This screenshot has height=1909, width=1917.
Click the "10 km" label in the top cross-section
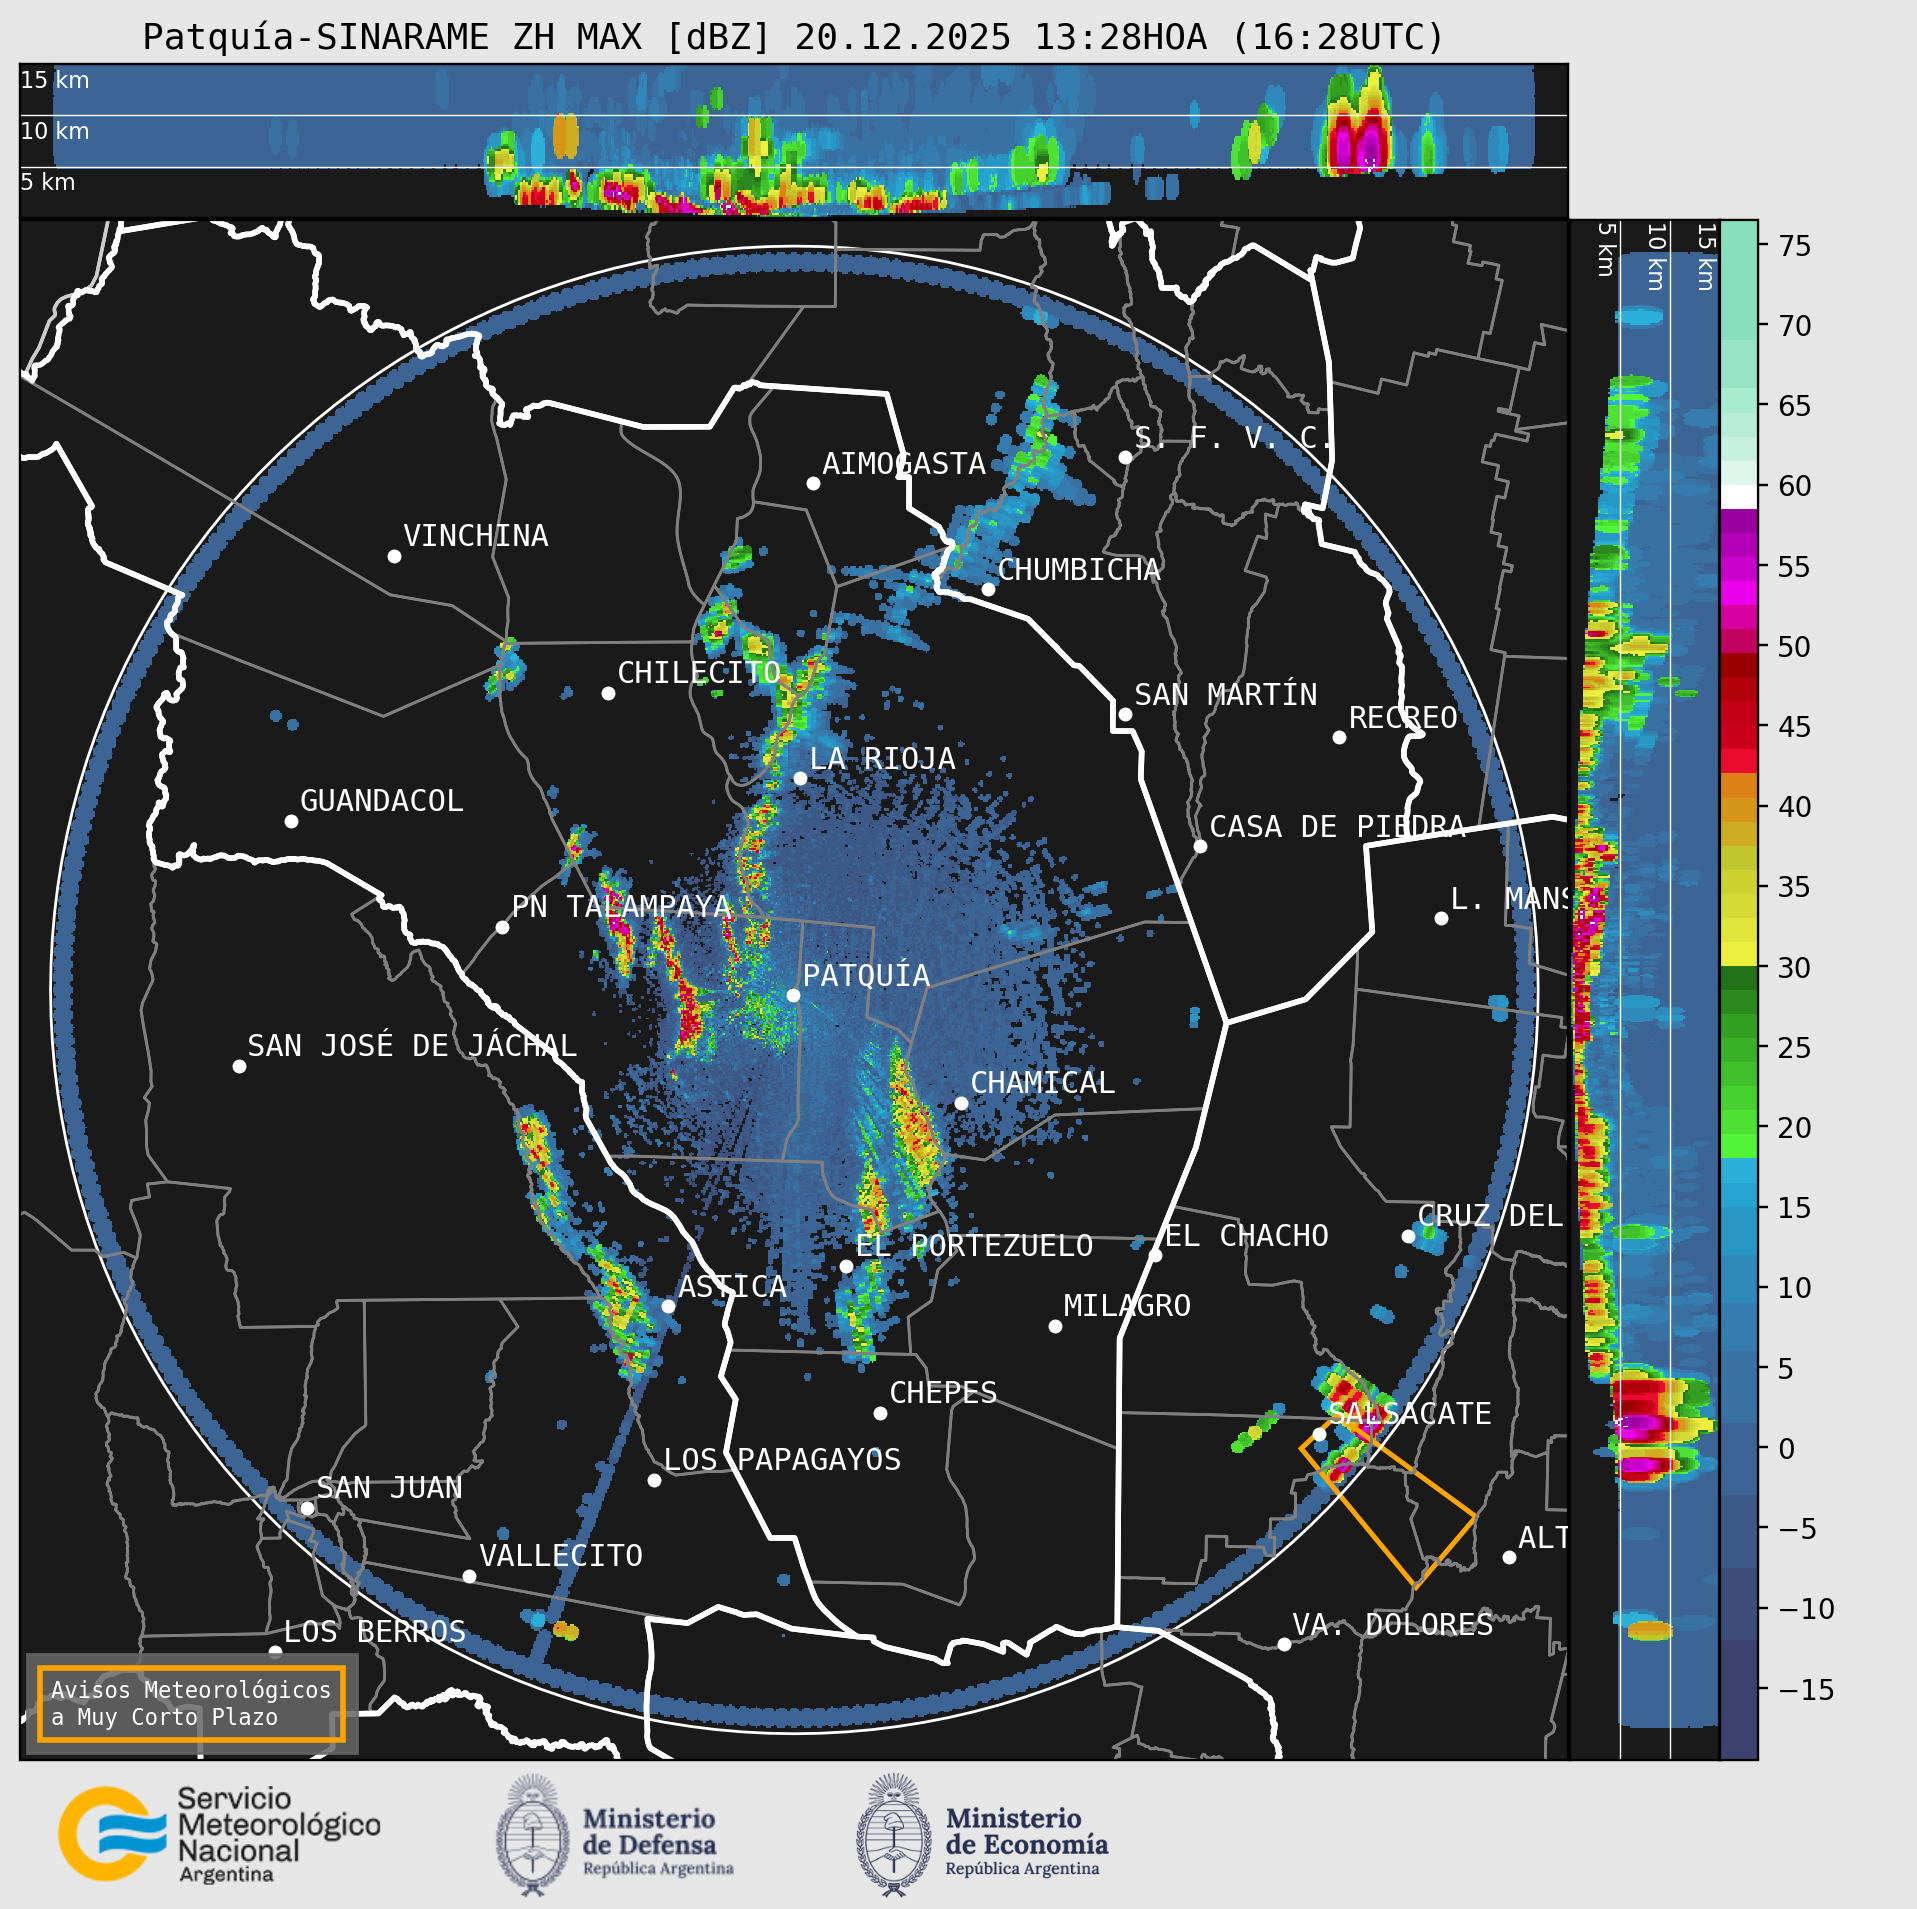click(55, 131)
